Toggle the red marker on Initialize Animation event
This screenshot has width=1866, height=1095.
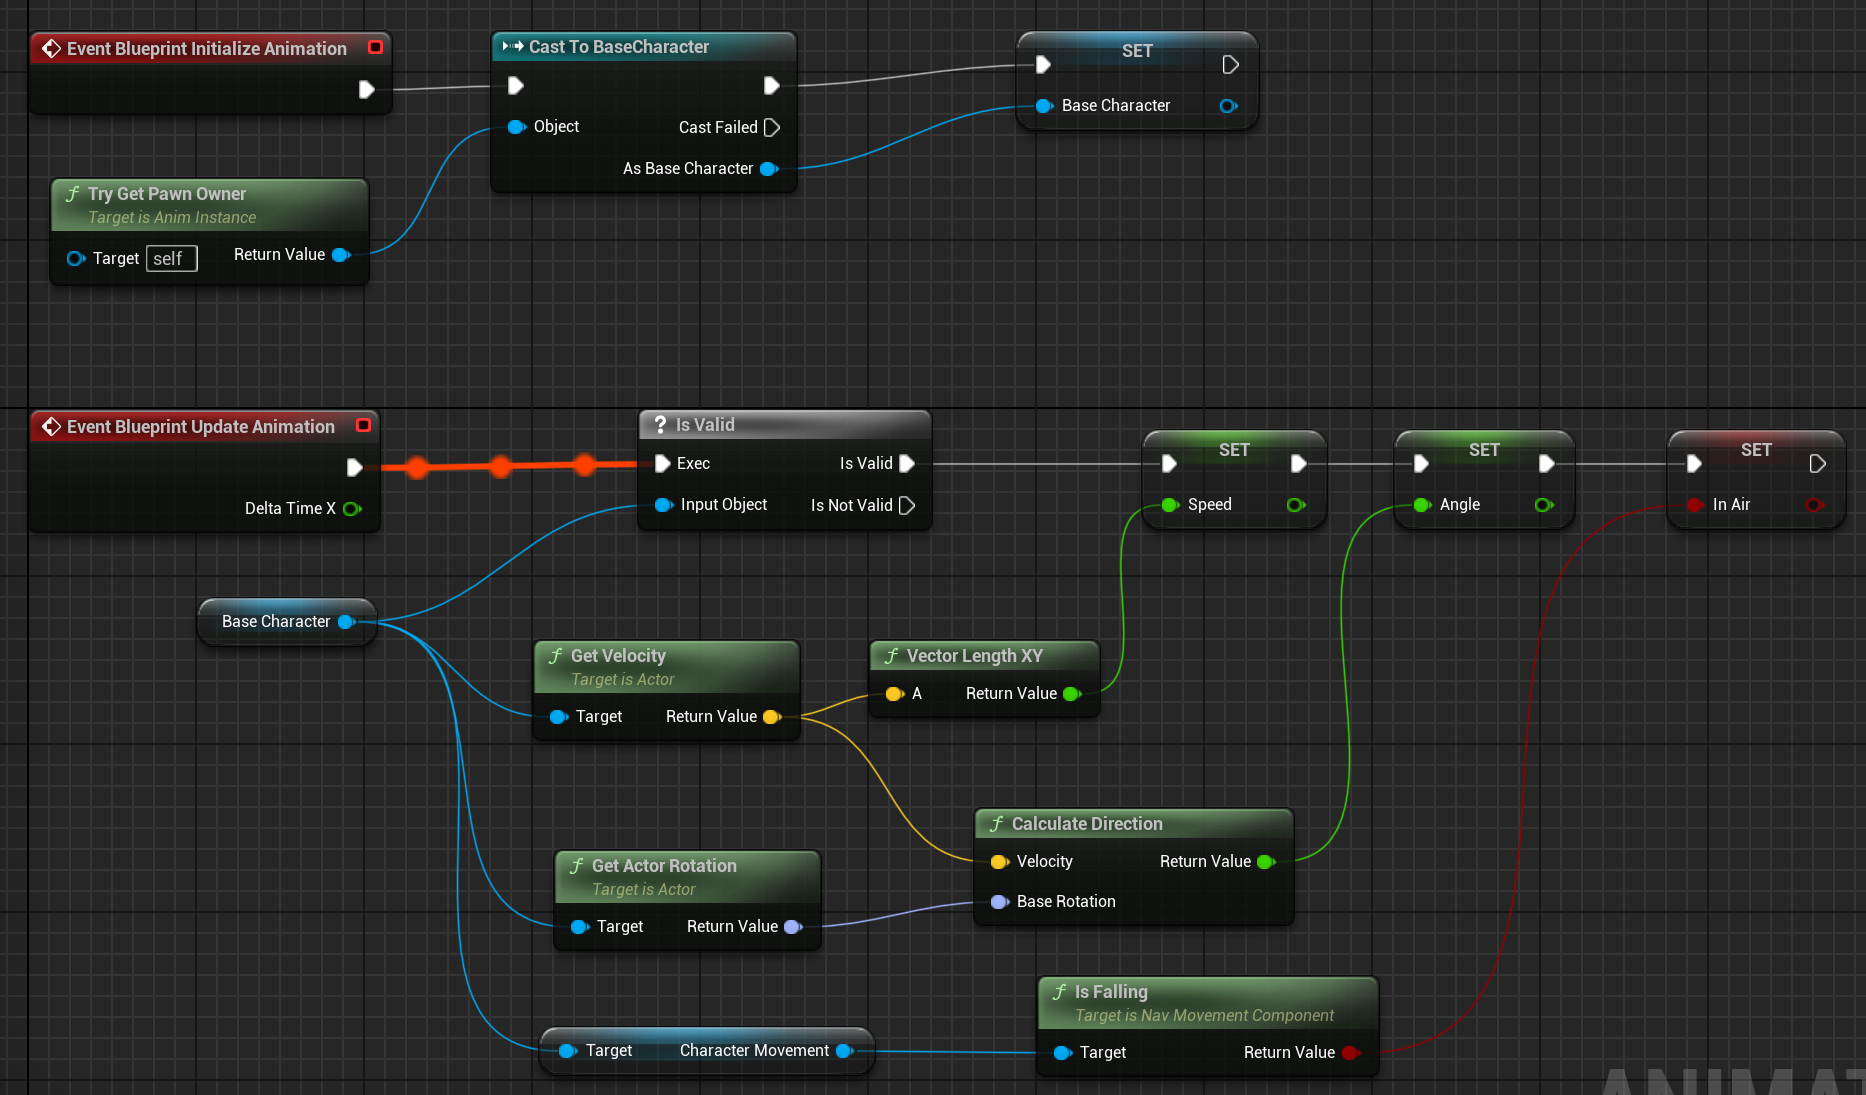tap(376, 46)
